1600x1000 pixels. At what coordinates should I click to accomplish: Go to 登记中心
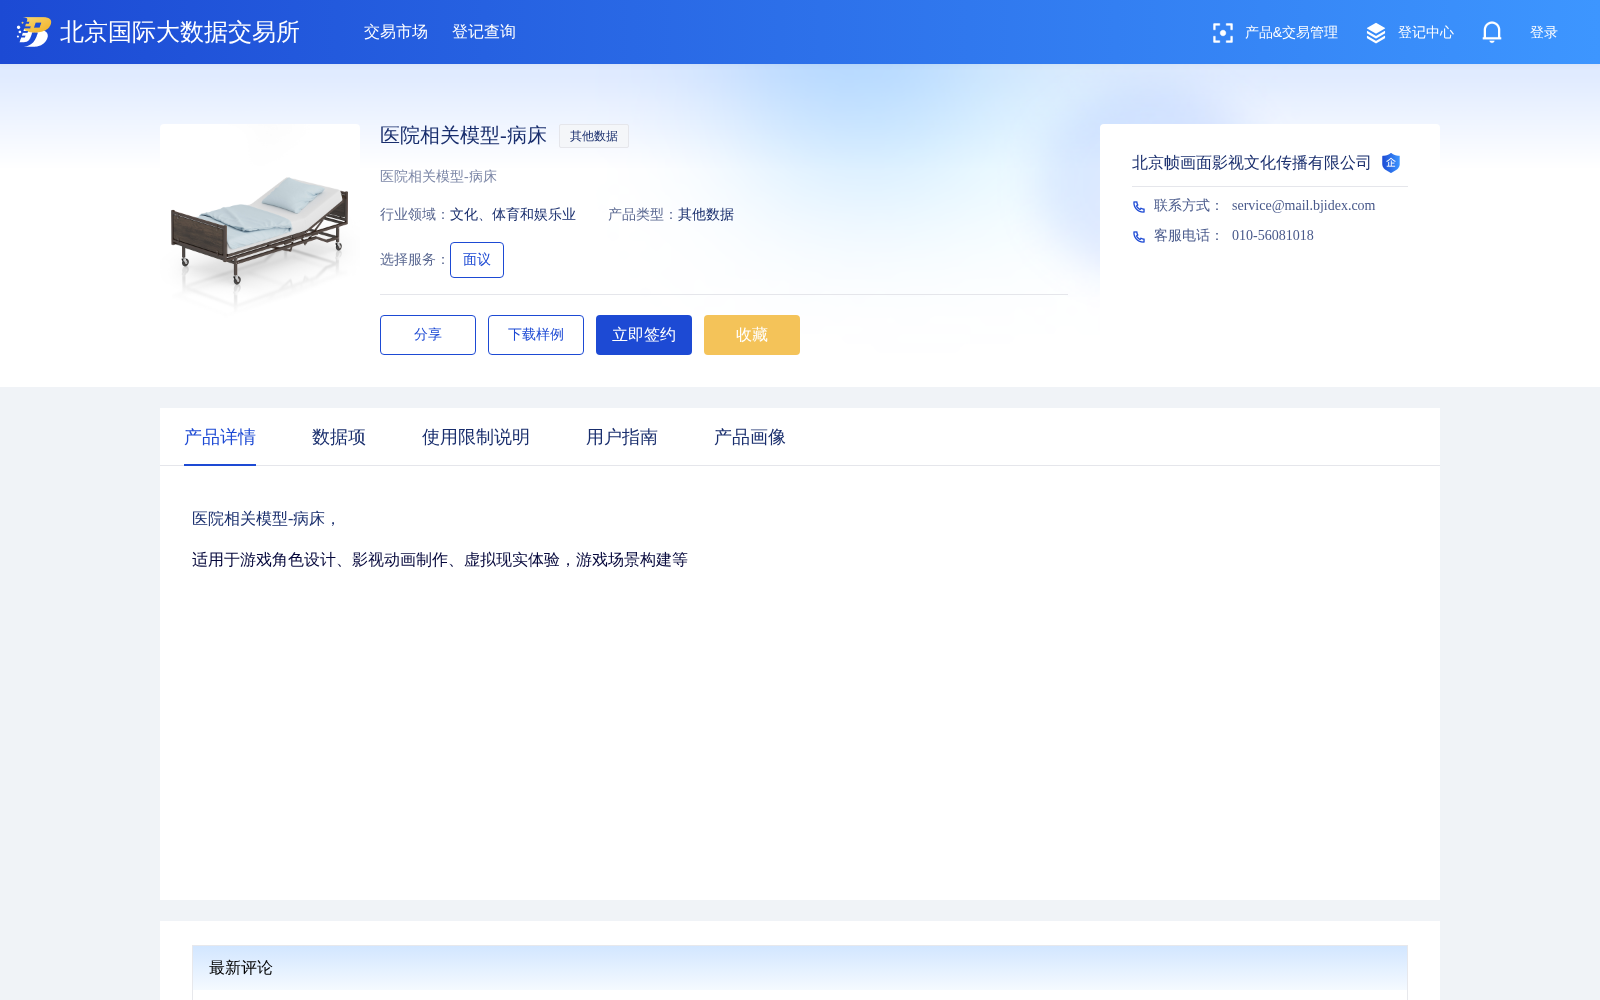coord(1426,33)
